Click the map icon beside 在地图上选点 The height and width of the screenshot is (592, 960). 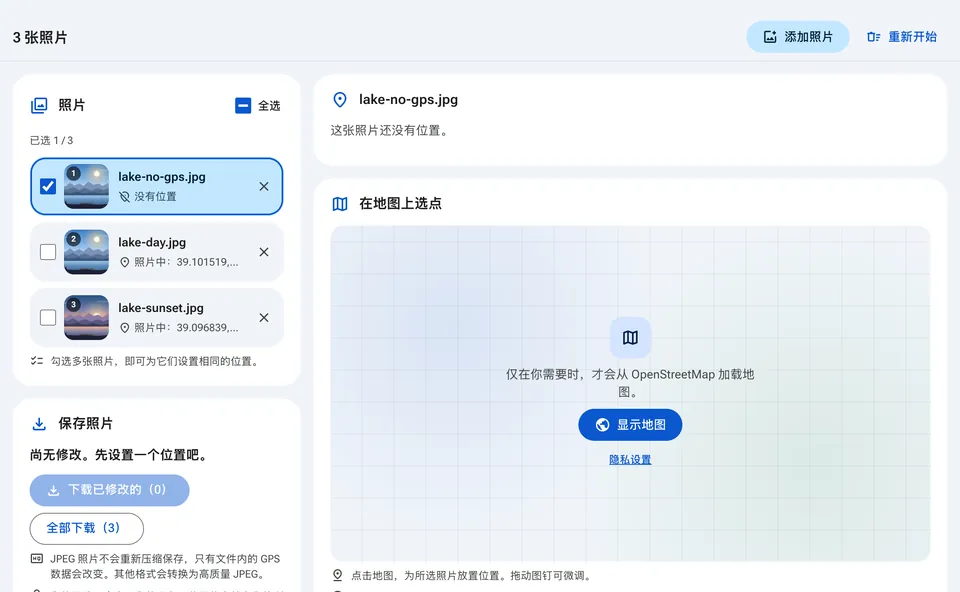tap(340, 204)
